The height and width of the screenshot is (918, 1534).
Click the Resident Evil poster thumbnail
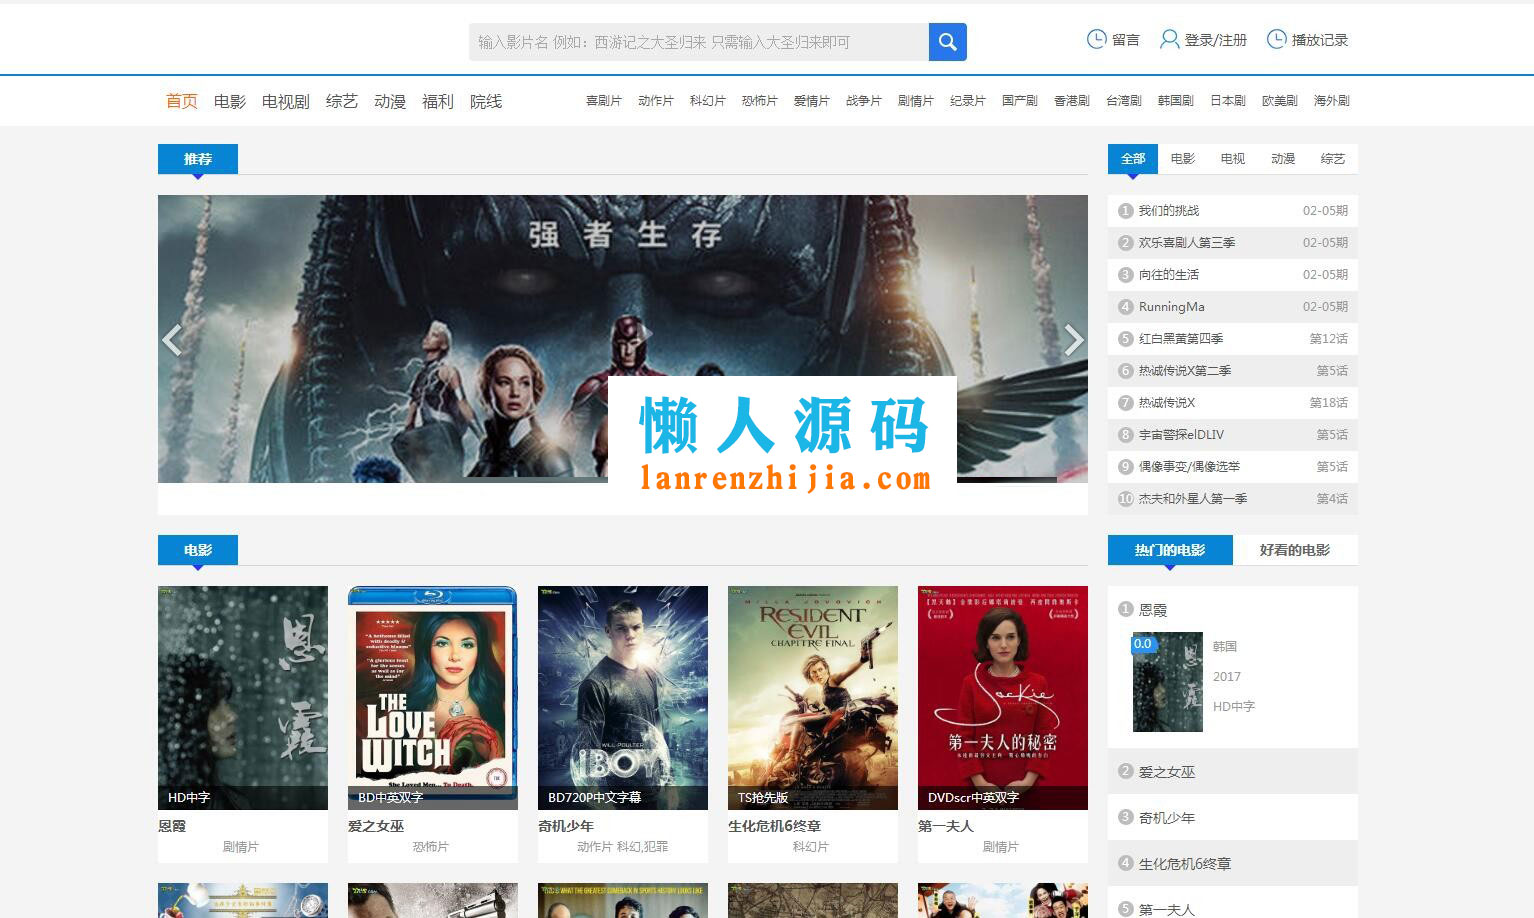tap(812, 697)
